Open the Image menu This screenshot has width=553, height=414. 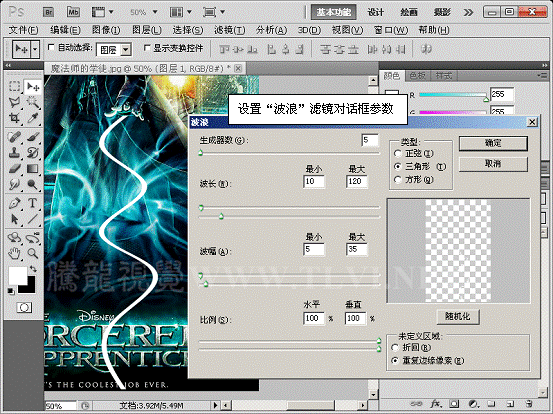pos(106,30)
